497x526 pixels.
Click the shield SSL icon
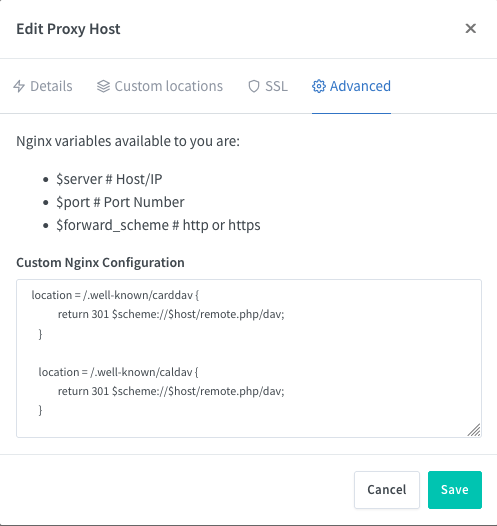coord(254,86)
